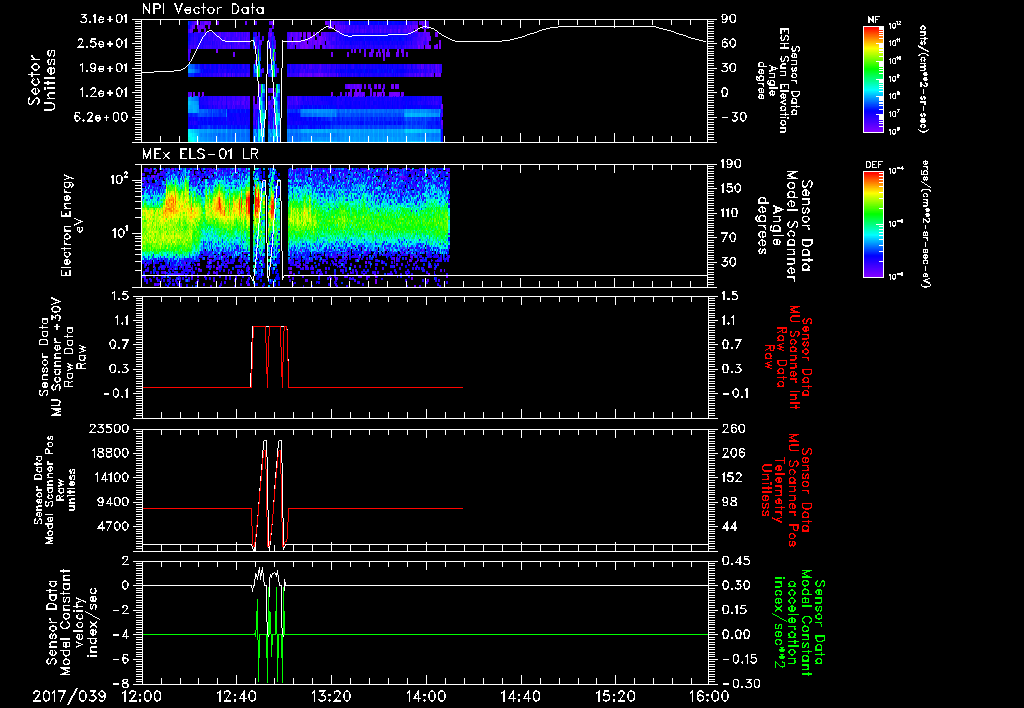Viewport: 1024px width, 708px height.
Task: Click the "16:00" time tick label
Action: [709, 696]
